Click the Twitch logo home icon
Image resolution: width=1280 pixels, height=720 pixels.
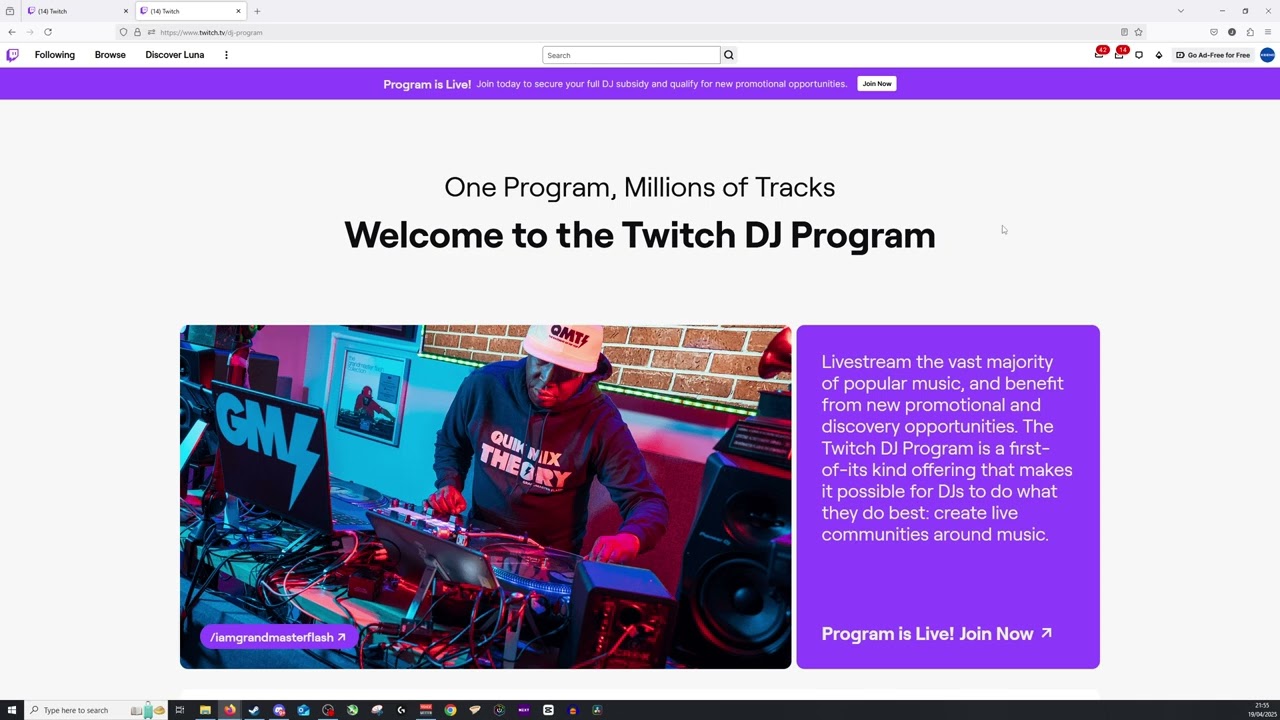pos(12,55)
